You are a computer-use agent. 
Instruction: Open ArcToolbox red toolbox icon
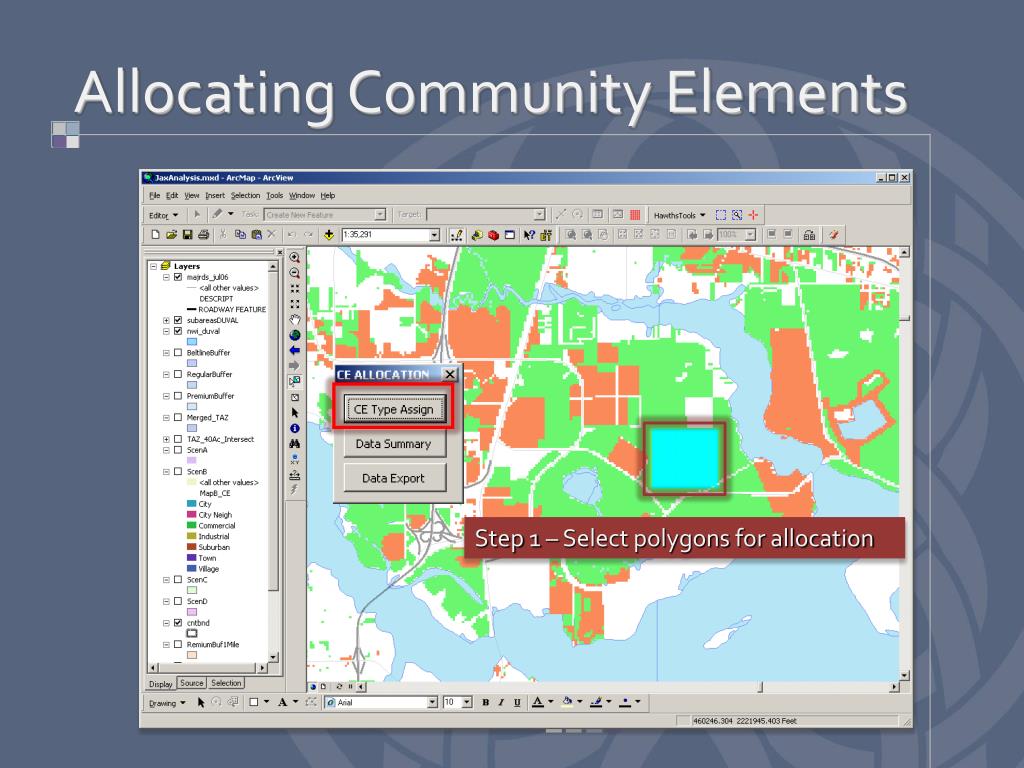494,234
